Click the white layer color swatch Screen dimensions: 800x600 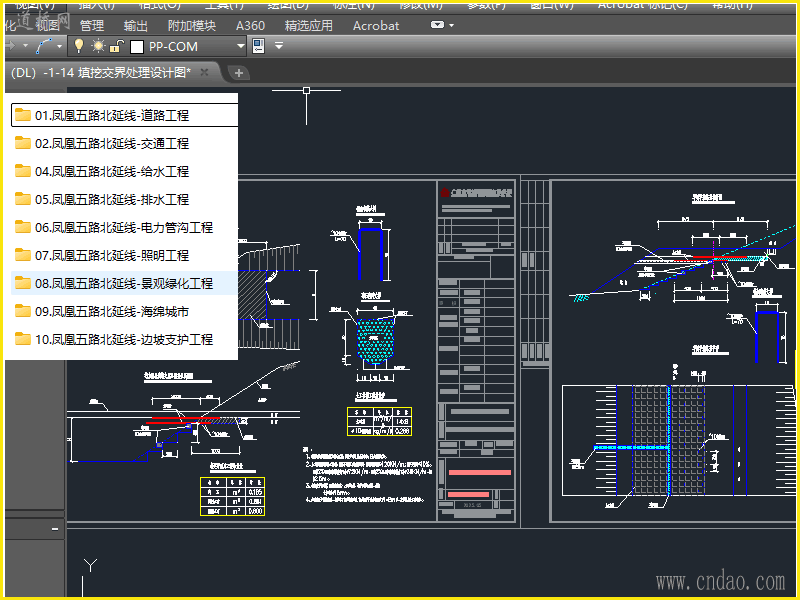pos(136,46)
